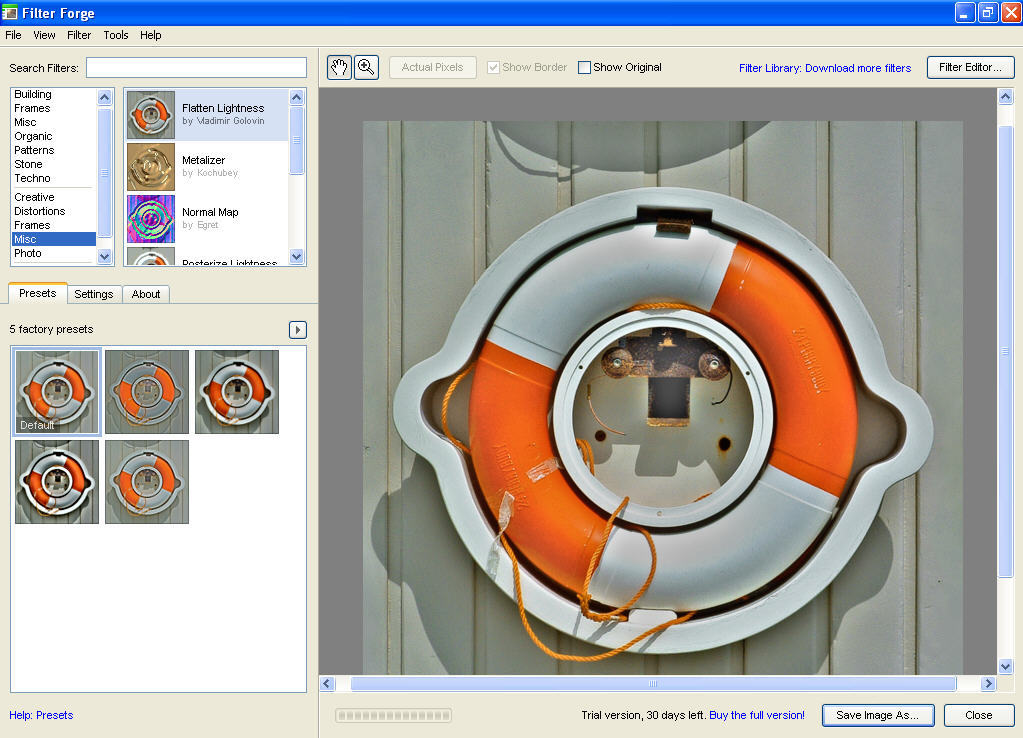Select the Creative category
Viewport: 1023px width, 738px height.
[34, 197]
